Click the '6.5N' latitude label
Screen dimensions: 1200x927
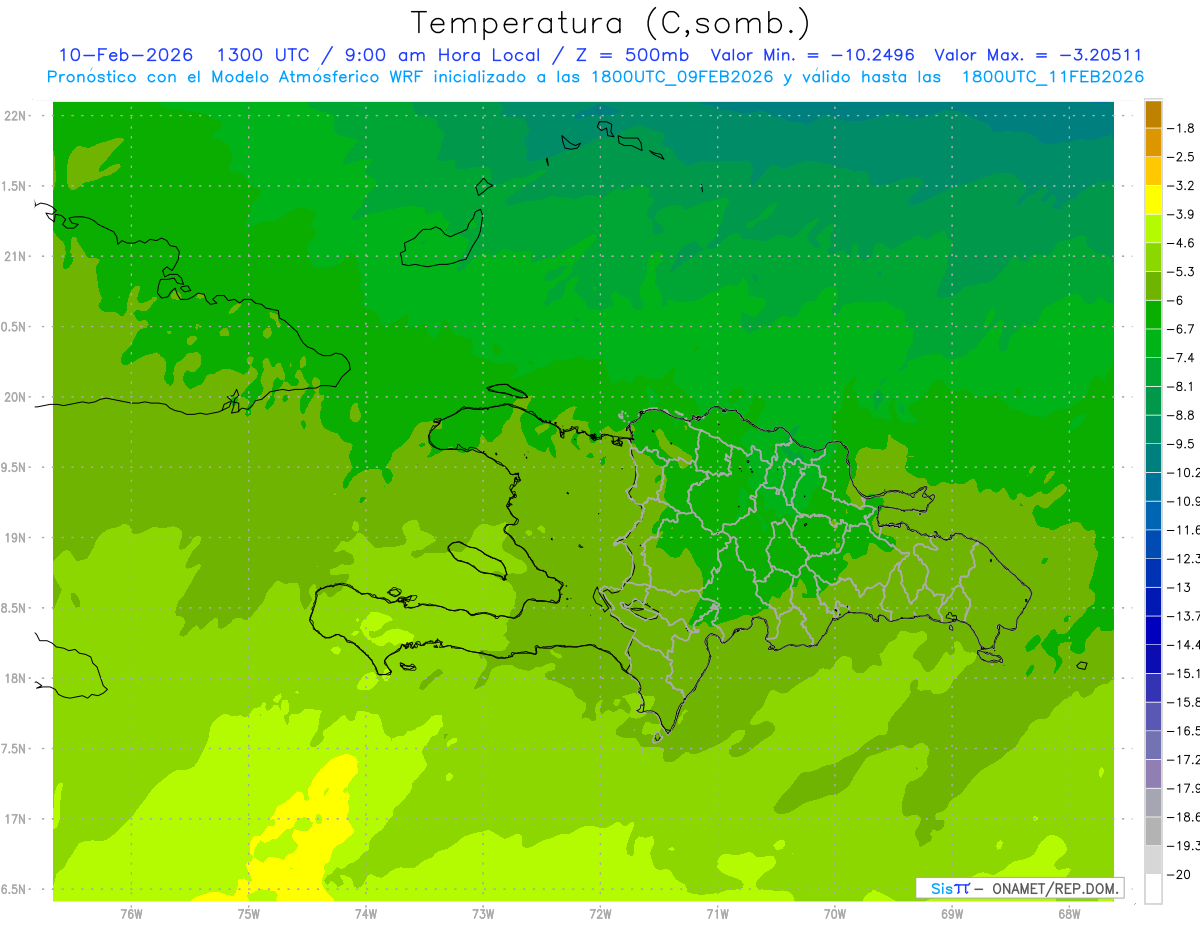pos(16,890)
